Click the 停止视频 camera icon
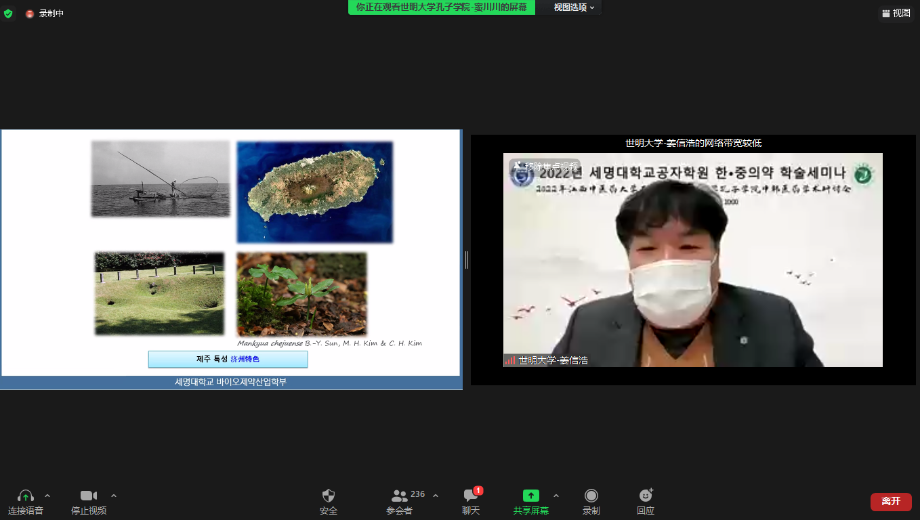 (x=88, y=496)
